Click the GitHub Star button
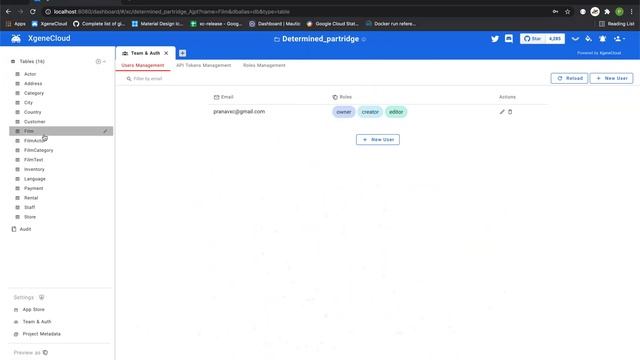The height and width of the screenshot is (360, 640). pos(532,39)
